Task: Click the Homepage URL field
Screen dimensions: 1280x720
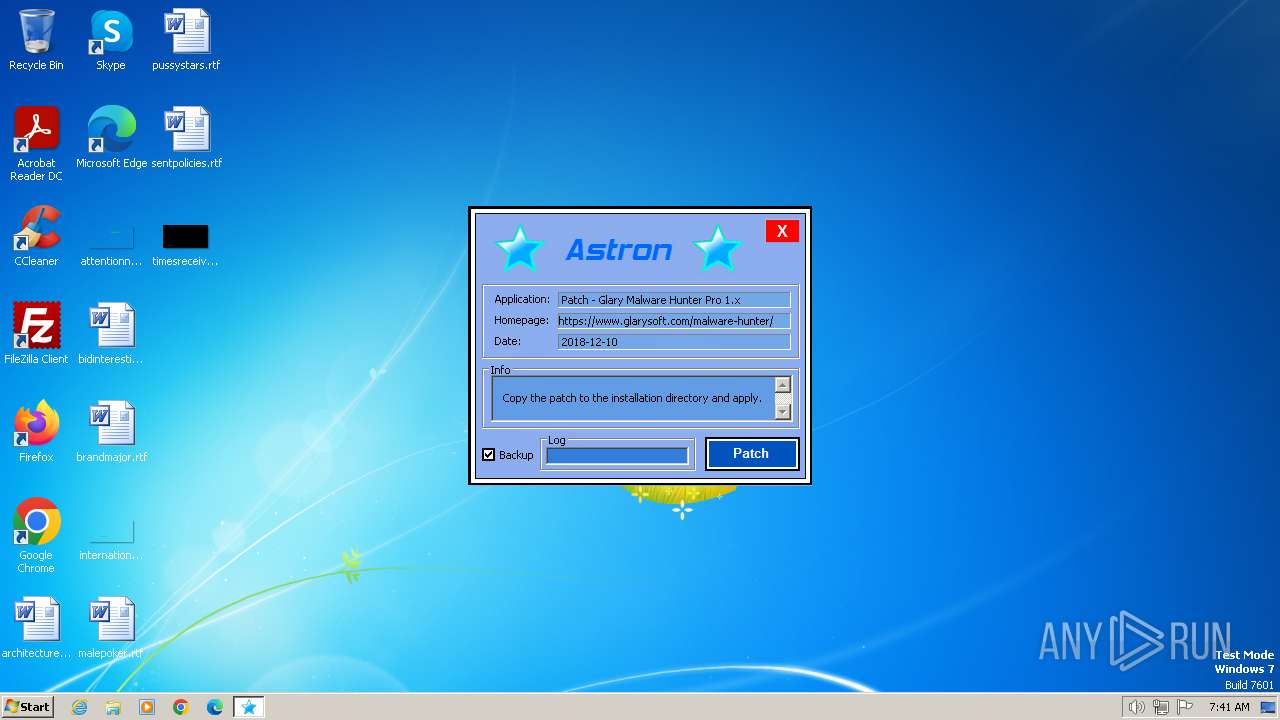Action: [674, 321]
